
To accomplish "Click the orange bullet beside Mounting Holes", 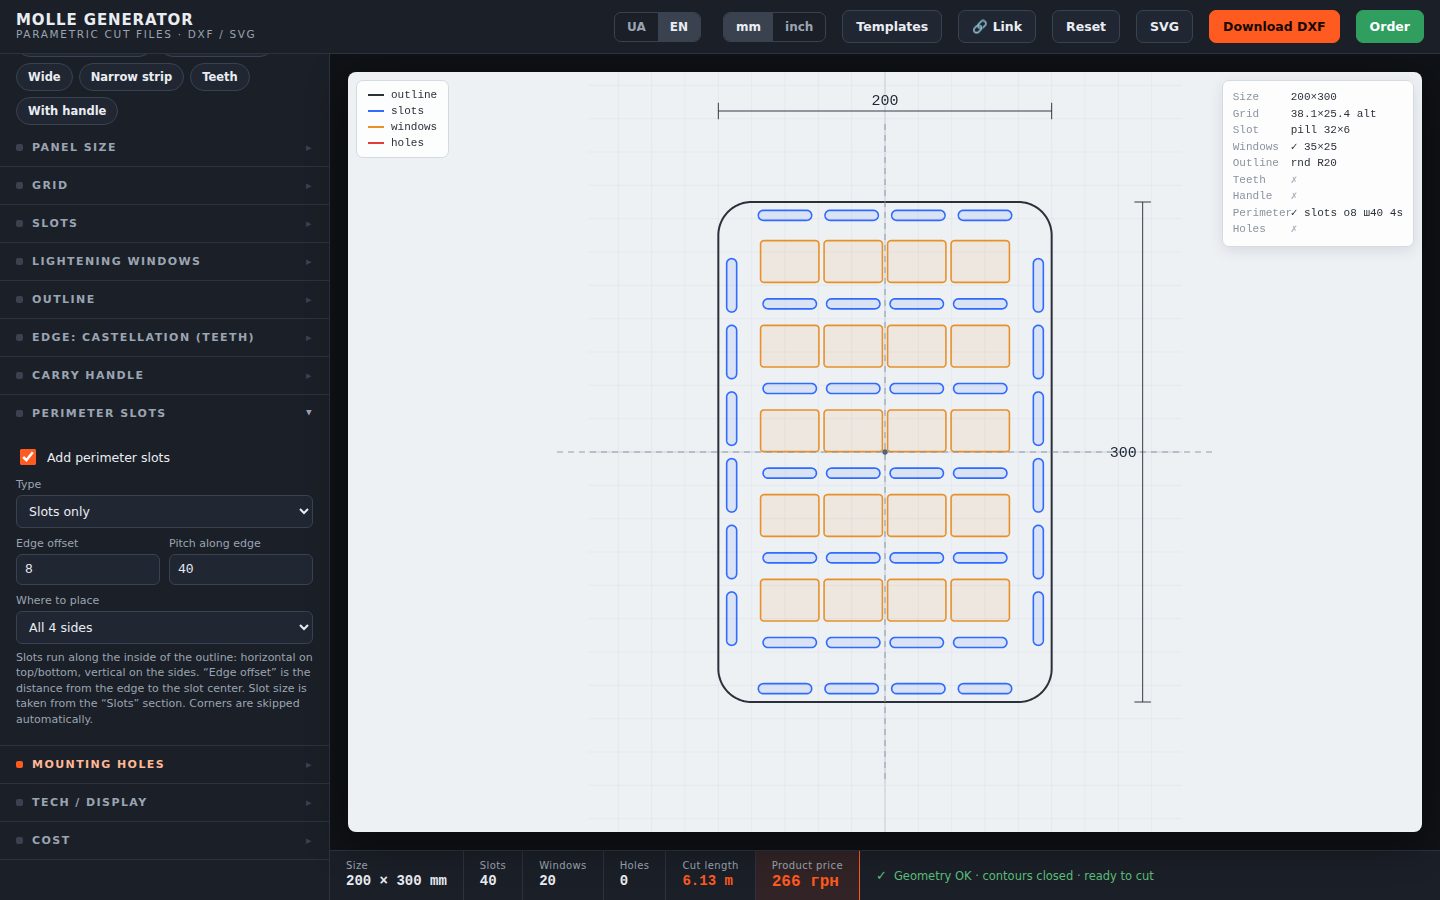I will coord(20,764).
